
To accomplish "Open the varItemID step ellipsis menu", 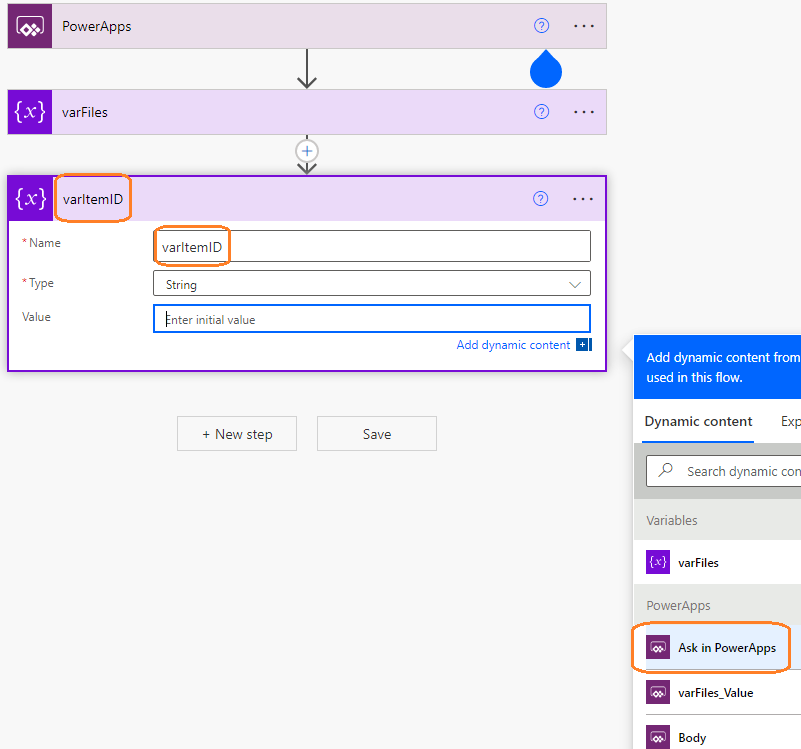I will tap(583, 199).
